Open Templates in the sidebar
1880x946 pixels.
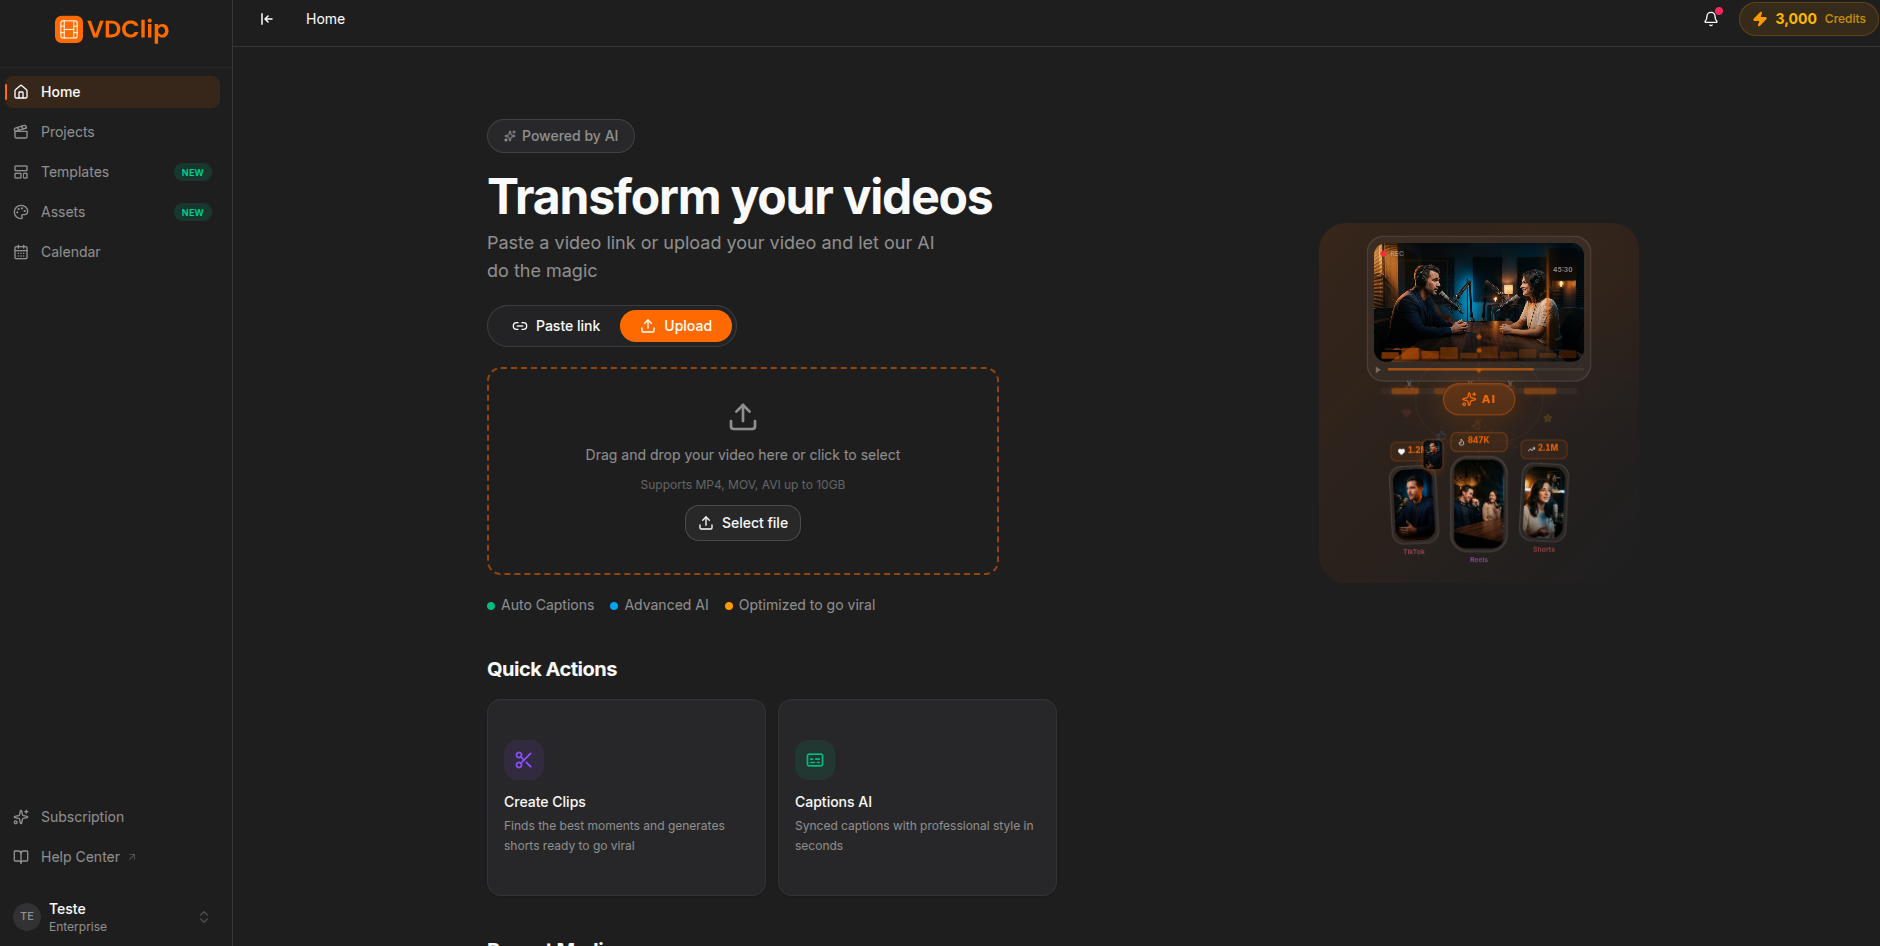(x=112, y=172)
